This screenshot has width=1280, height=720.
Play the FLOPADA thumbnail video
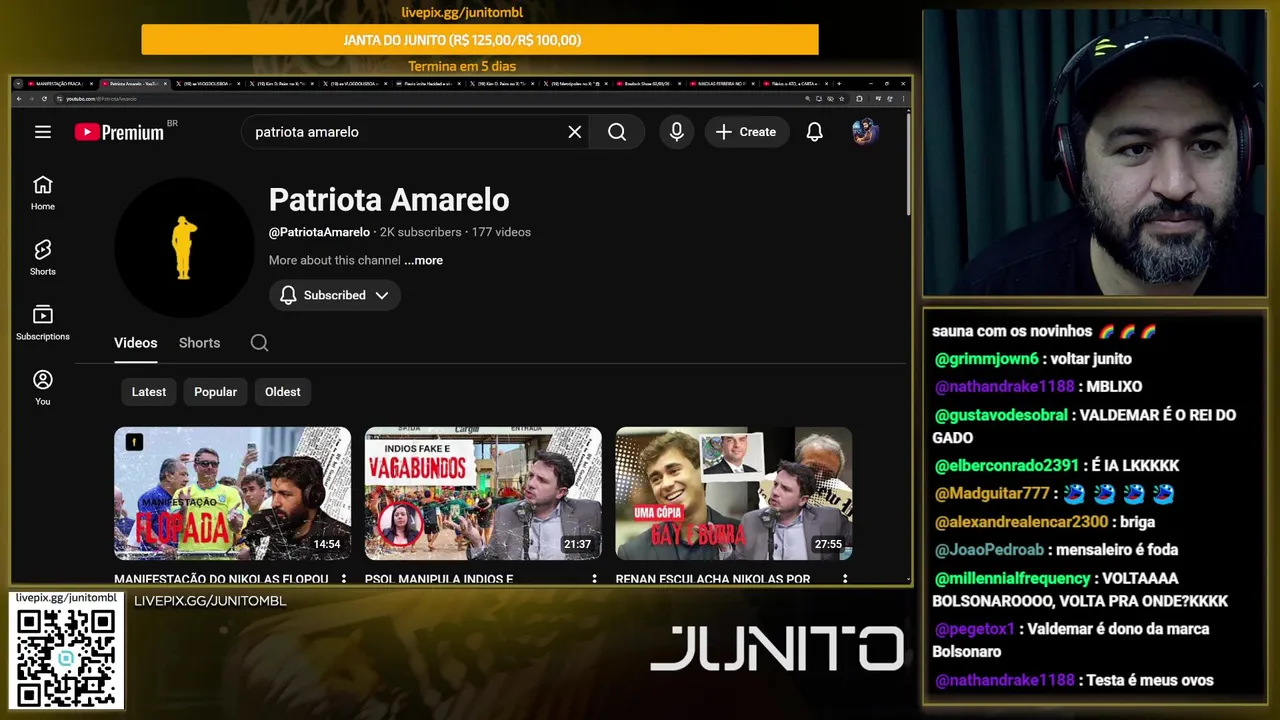[232, 493]
